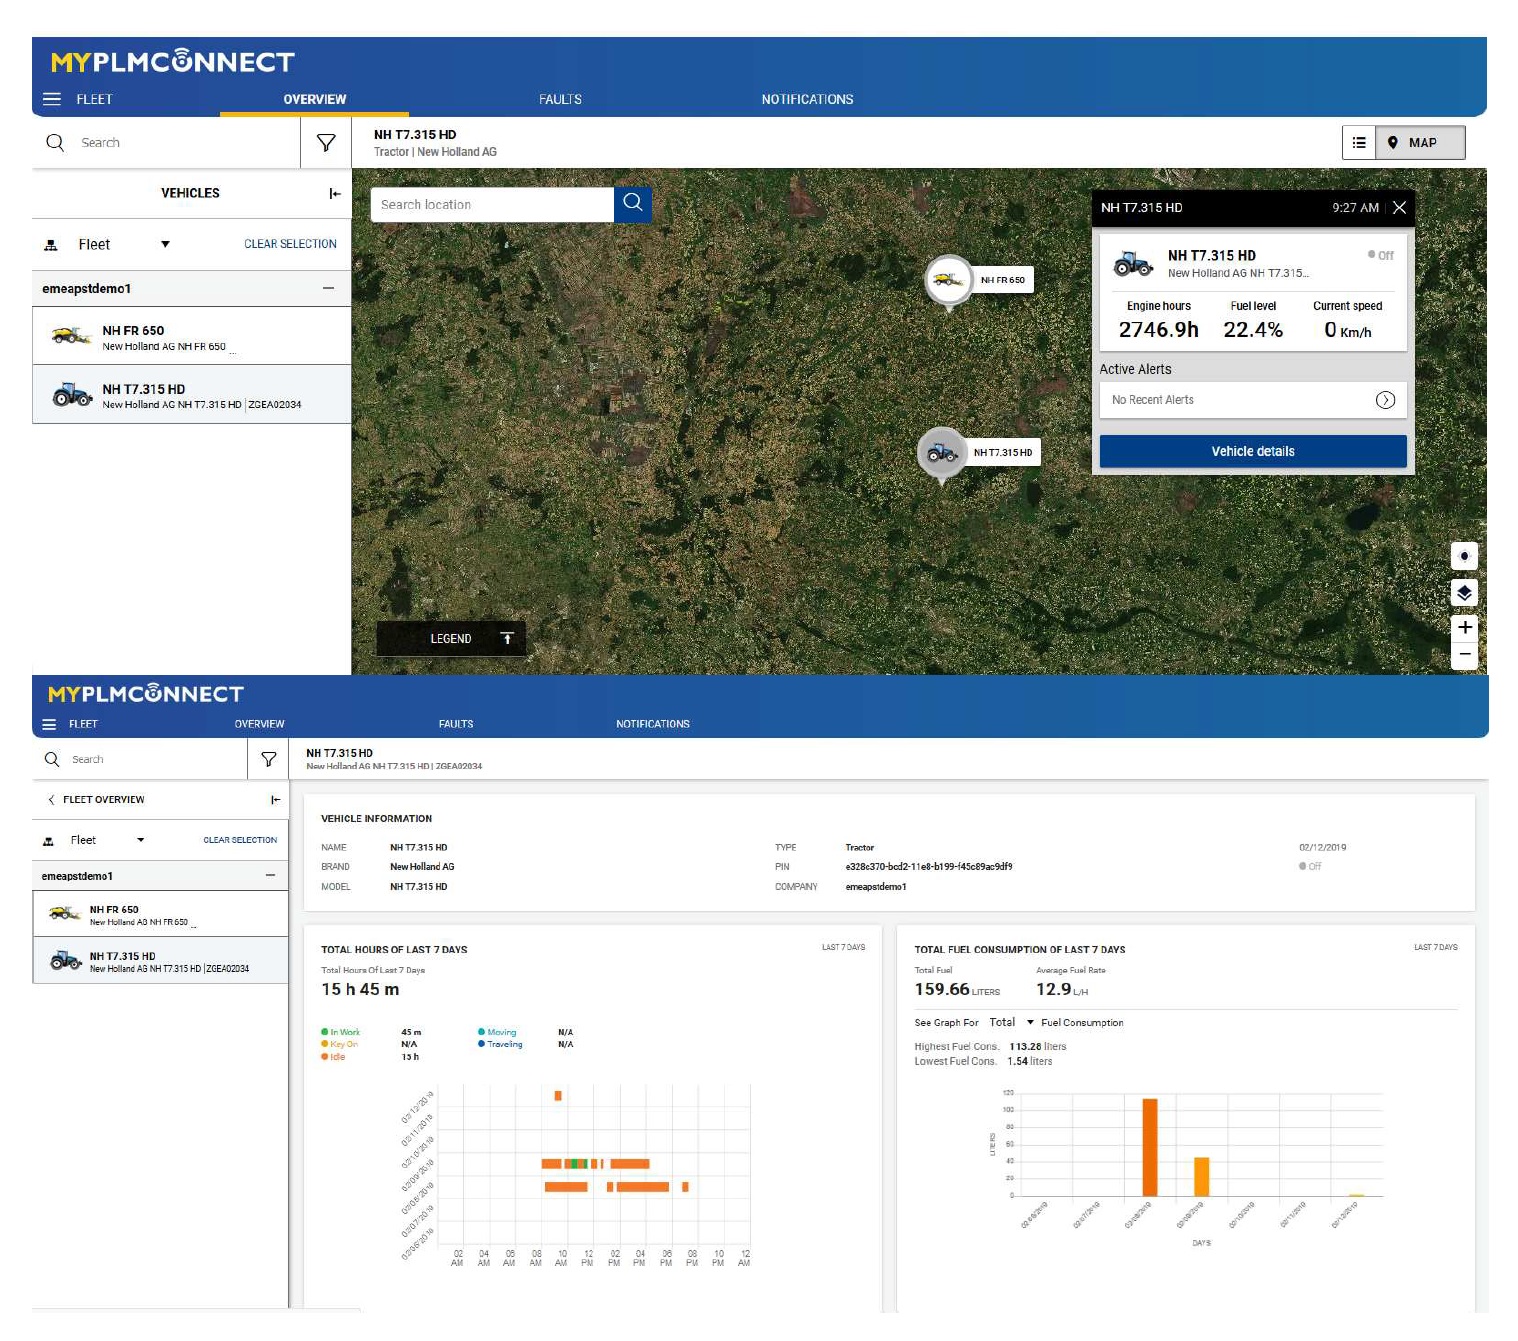Expand the map LEGEND panel

(451, 639)
